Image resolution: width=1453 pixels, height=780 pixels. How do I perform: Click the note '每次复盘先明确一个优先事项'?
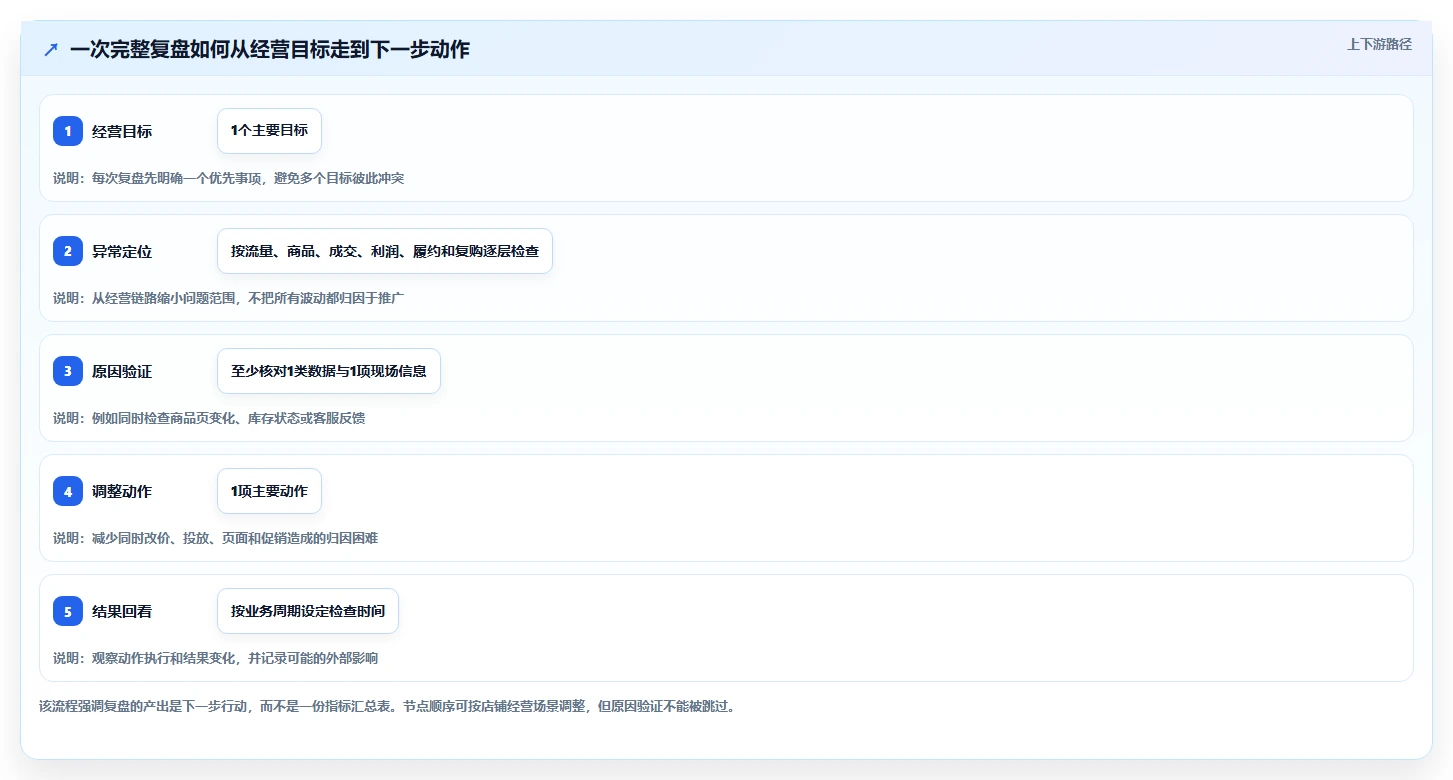[176, 178]
